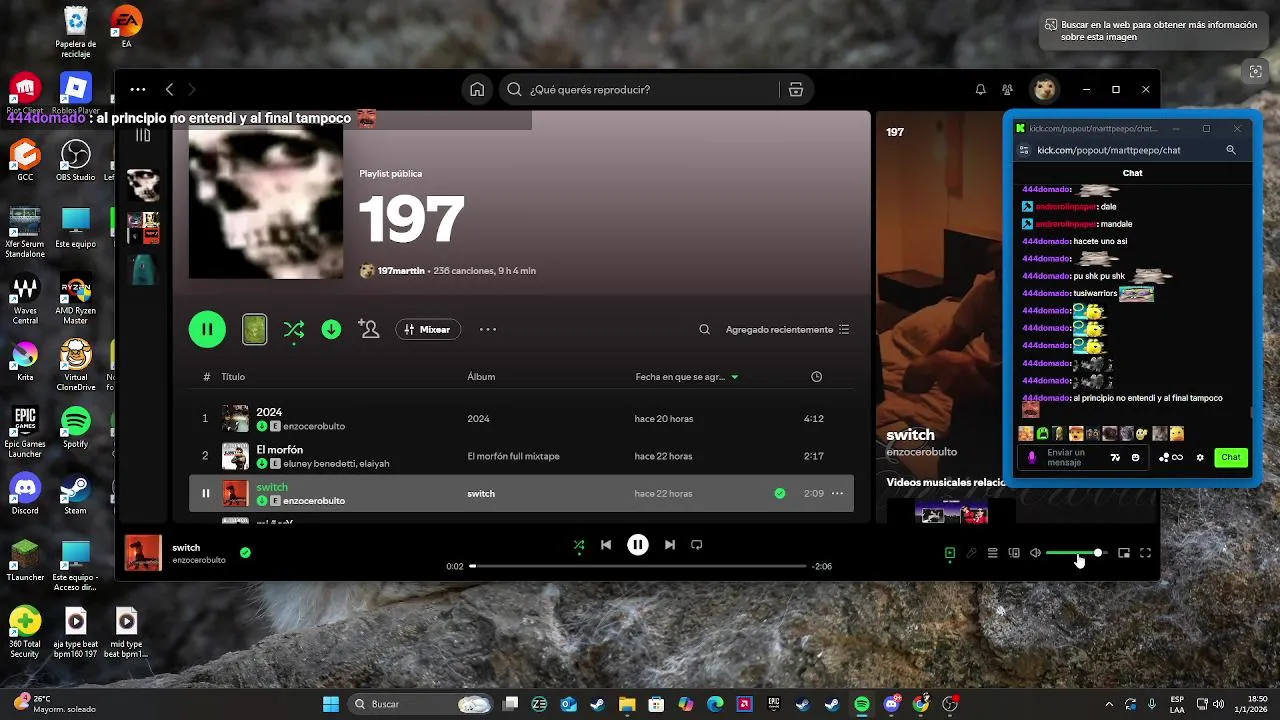The image size is (1280, 720).
Task: Open Connect to a device
Action: click(x=1014, y=553)
